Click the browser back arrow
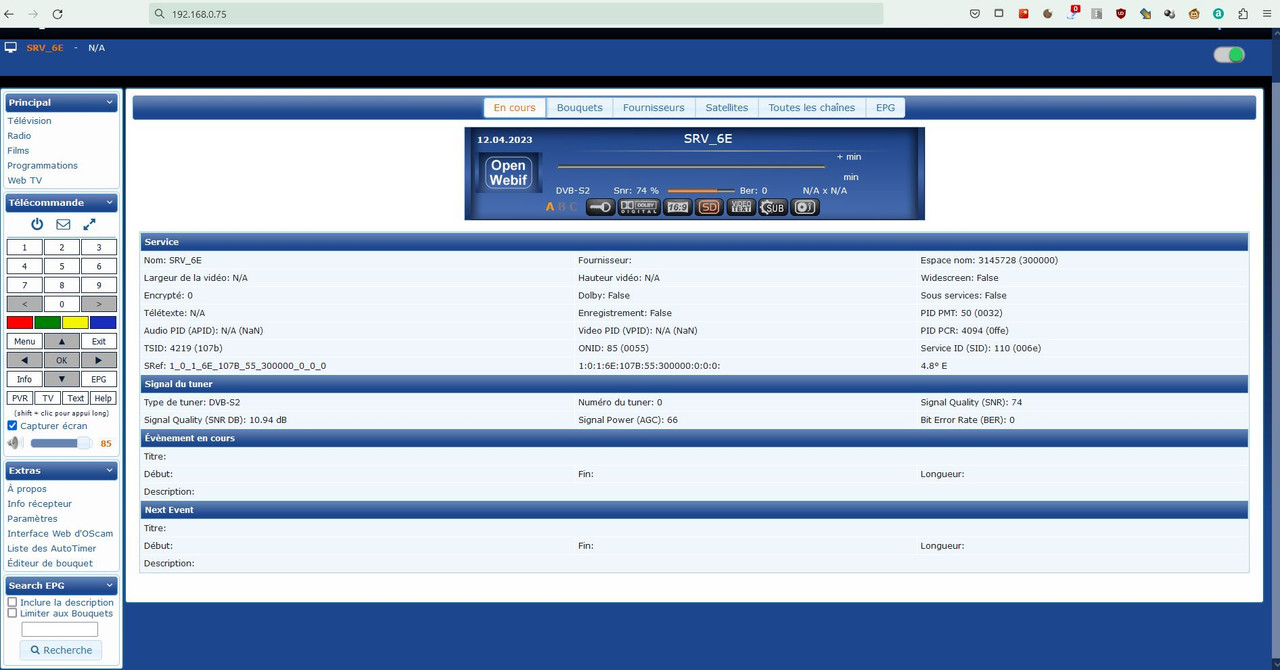The image size is (1280, 670). [x=10, y=14]
